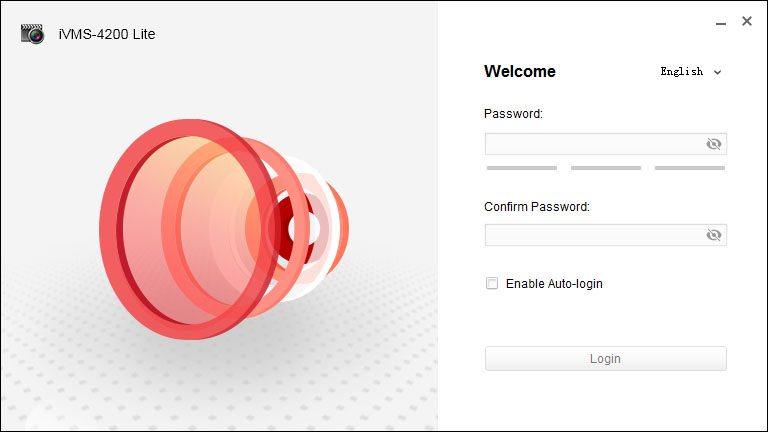Viewport: 768px width, 432px height.
Task: Click the Login button
Action: click(x=606, y=359)
